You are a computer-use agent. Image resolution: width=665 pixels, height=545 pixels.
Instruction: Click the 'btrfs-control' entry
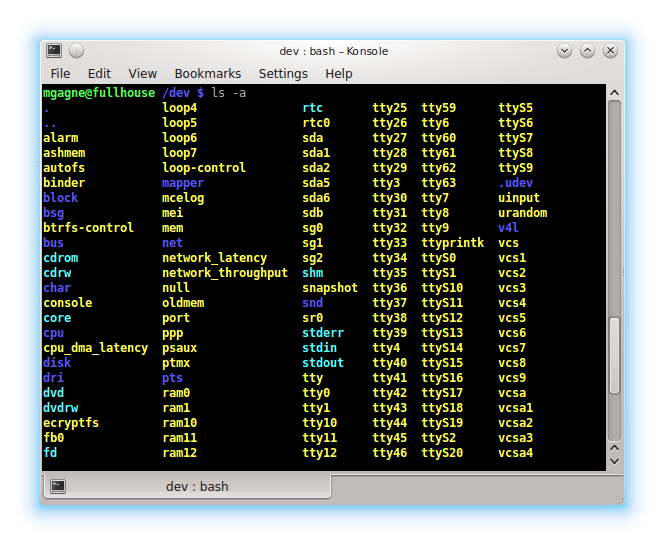click(x=88, y=228)
